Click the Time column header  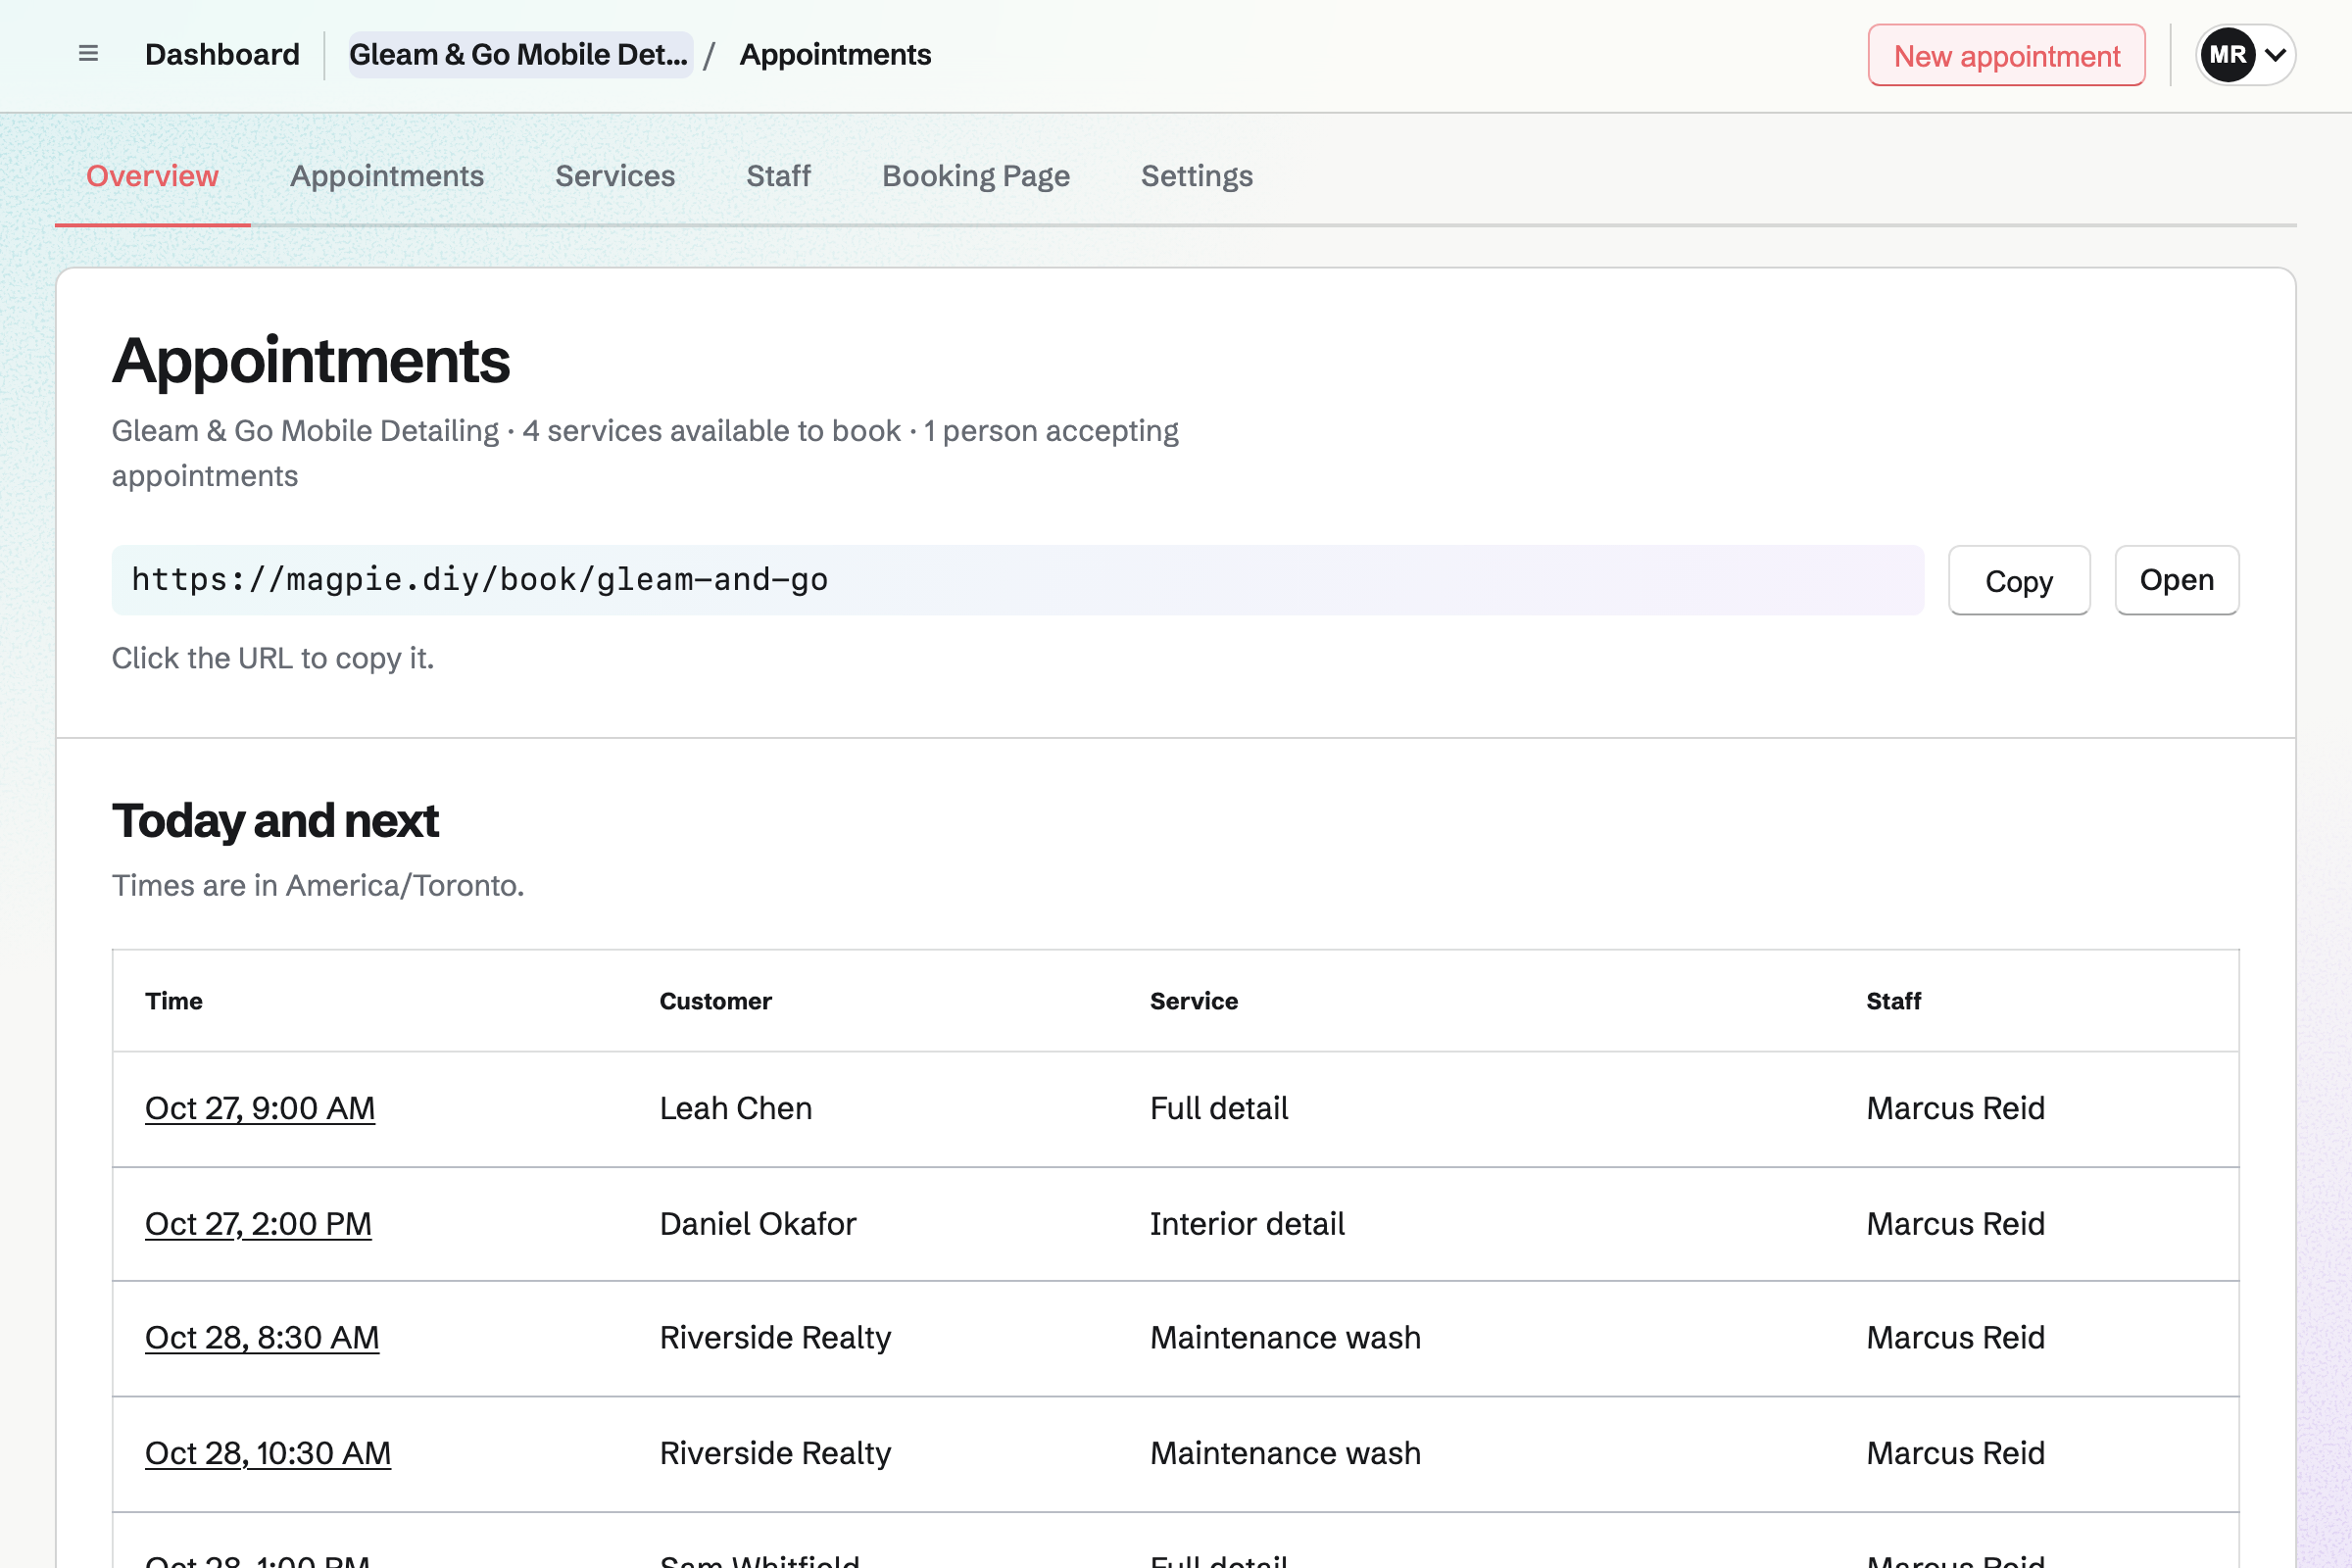(174, 1001)
